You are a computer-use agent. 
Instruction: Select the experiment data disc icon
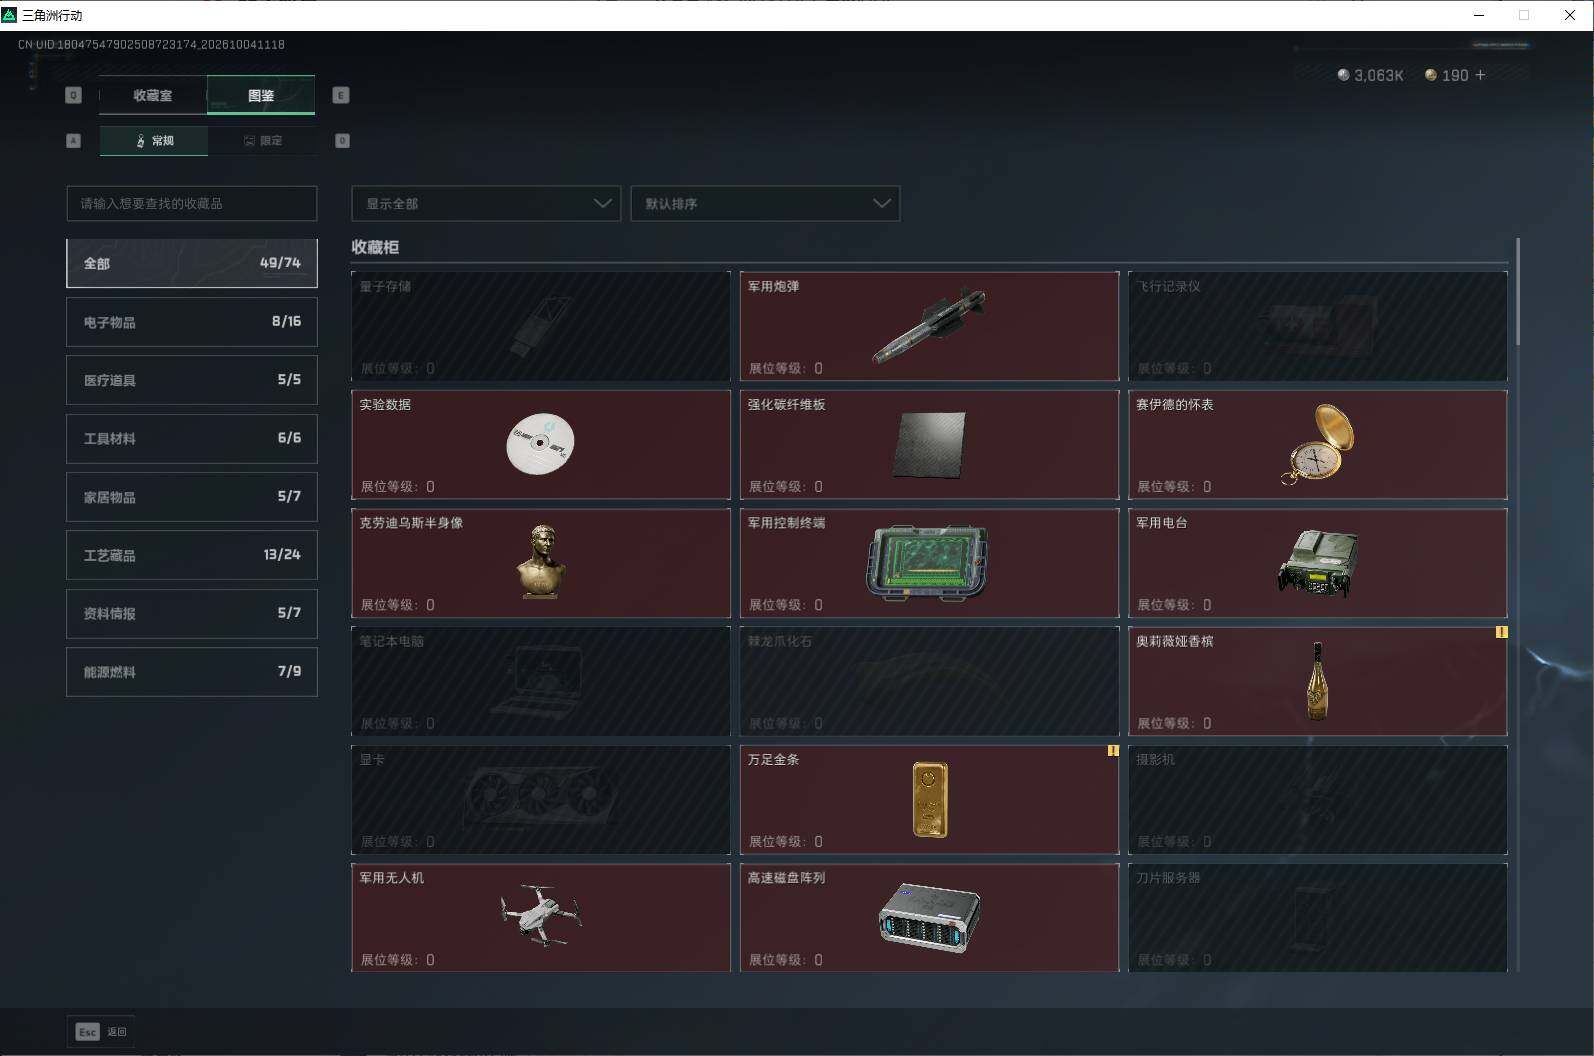pos(540,443)
